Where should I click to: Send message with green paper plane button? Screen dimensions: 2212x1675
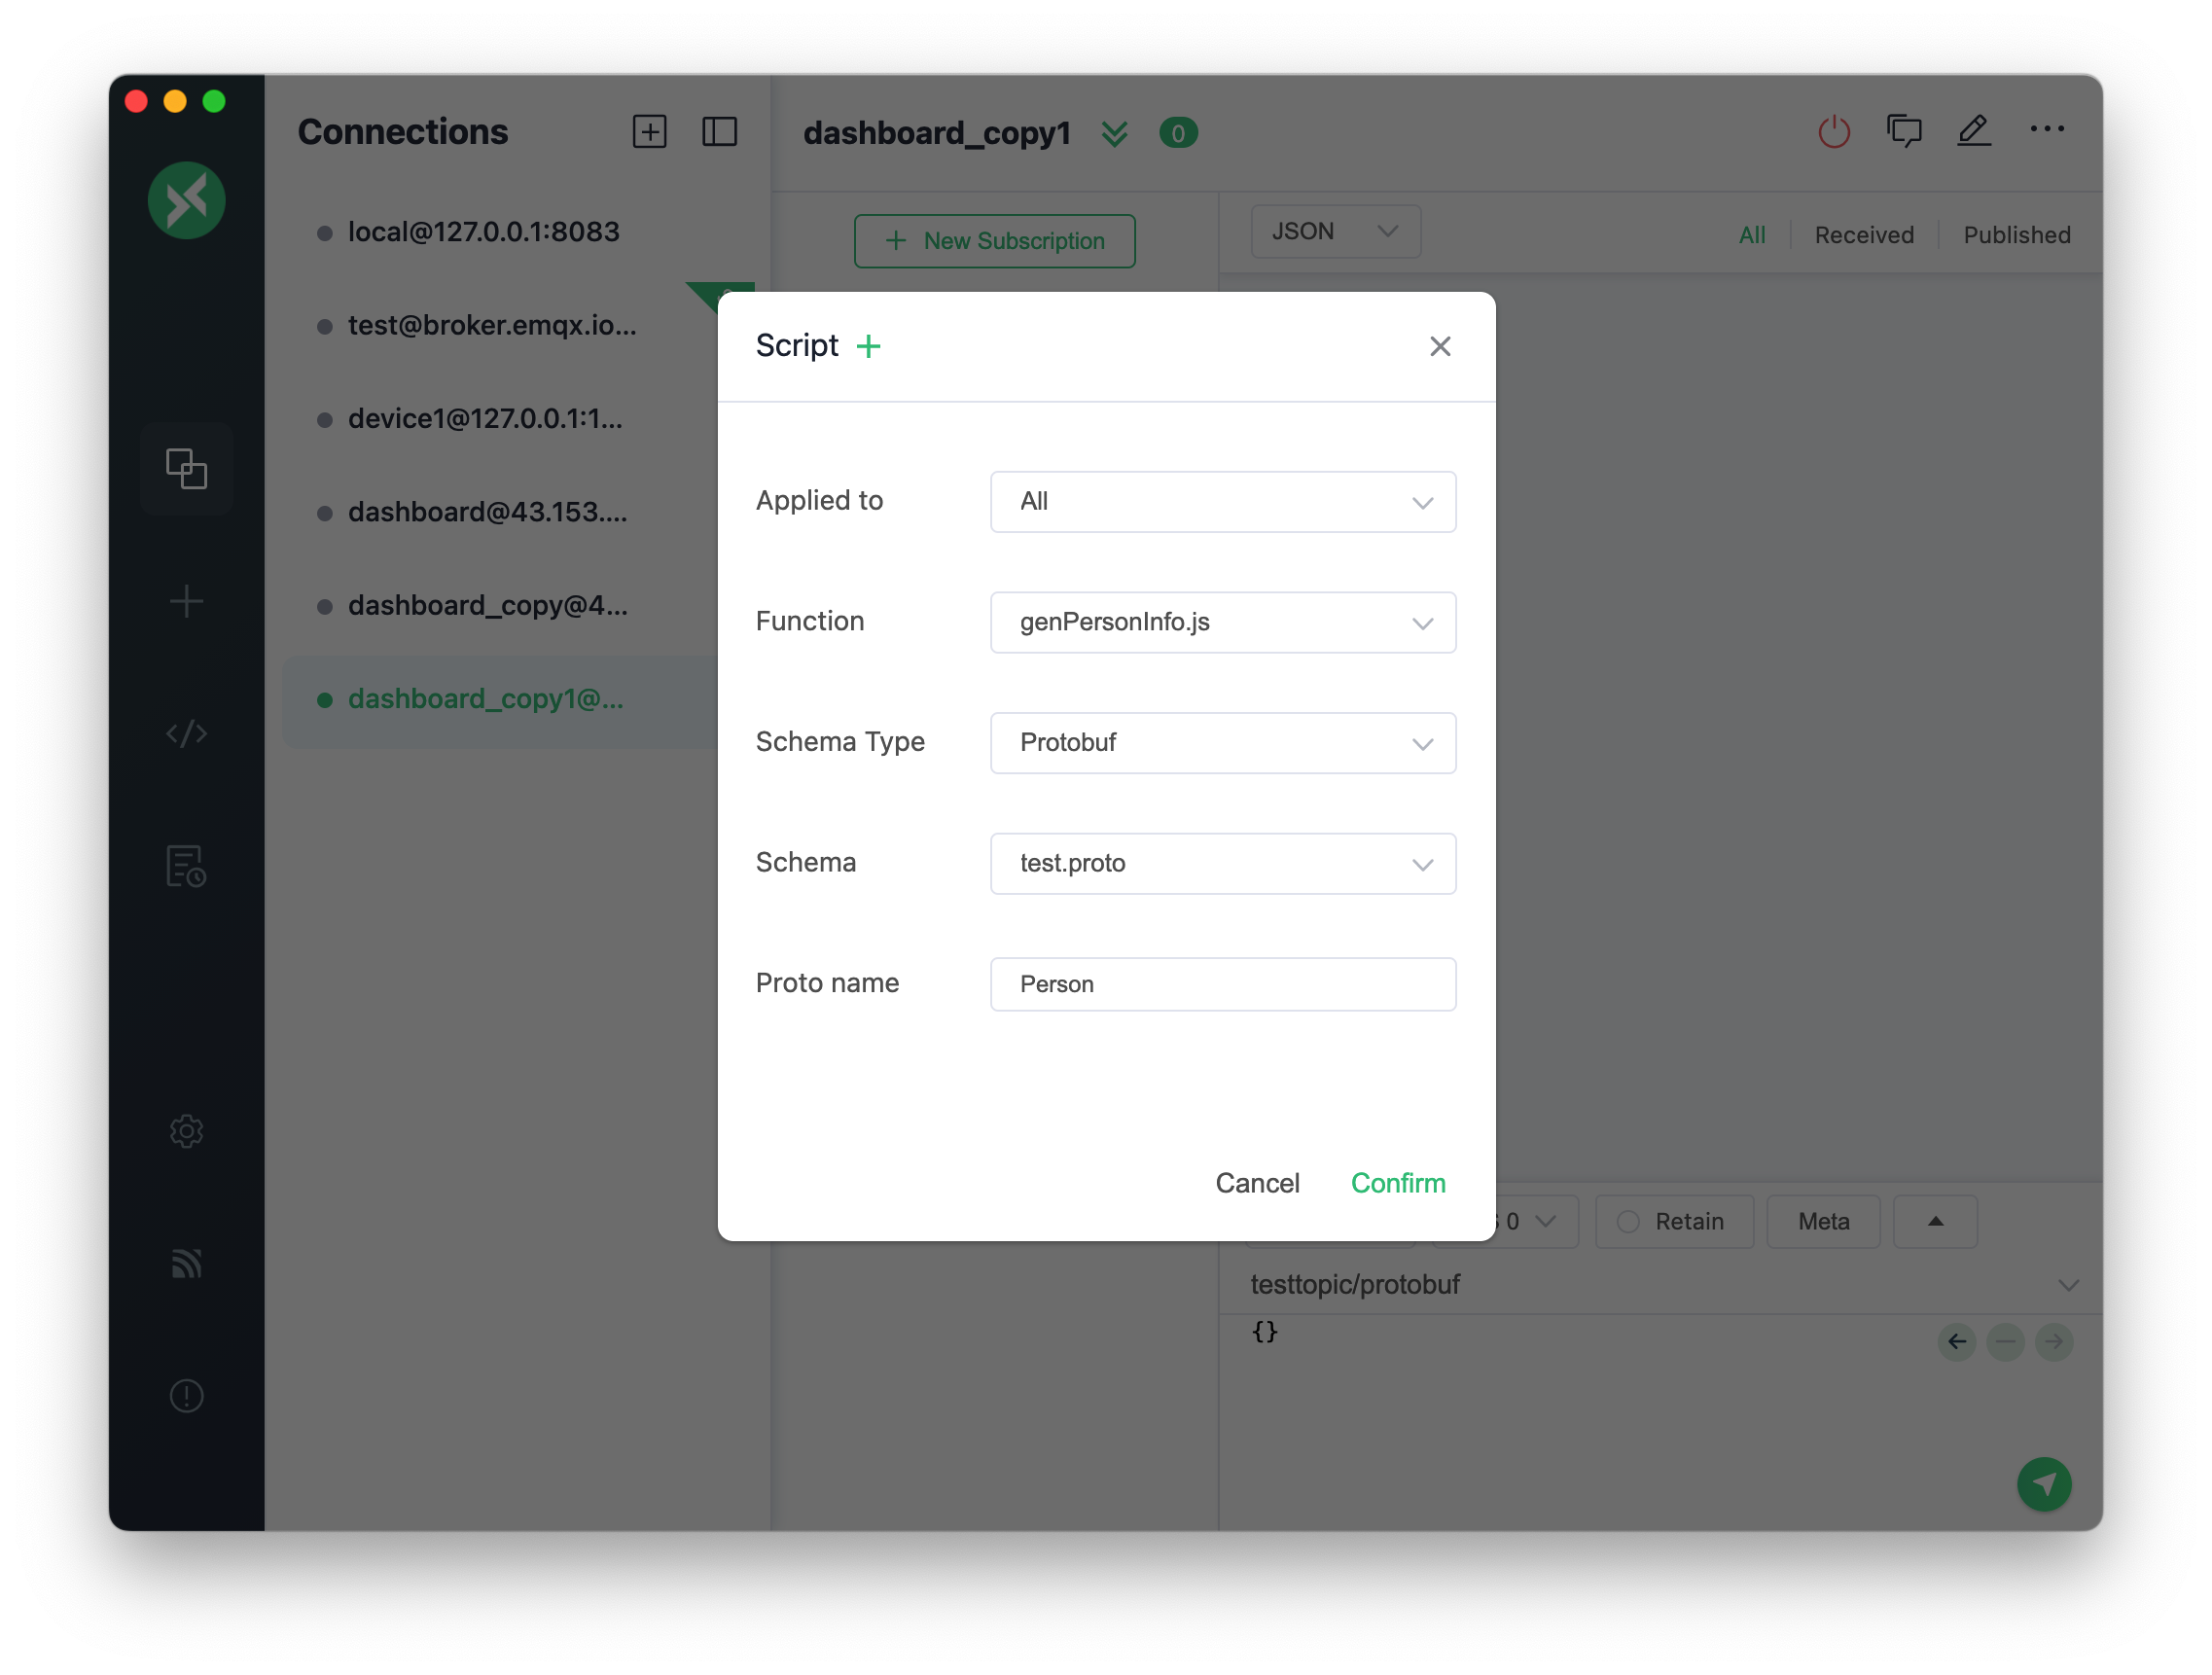(x=2043, y=1484)
